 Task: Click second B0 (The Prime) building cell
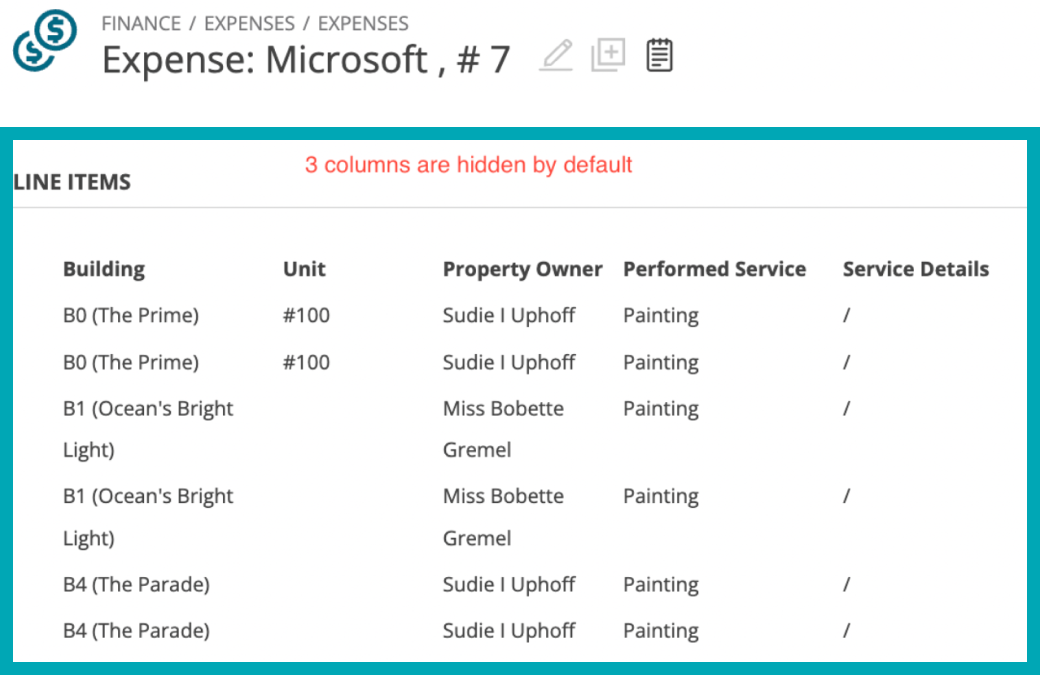(131, 363)
